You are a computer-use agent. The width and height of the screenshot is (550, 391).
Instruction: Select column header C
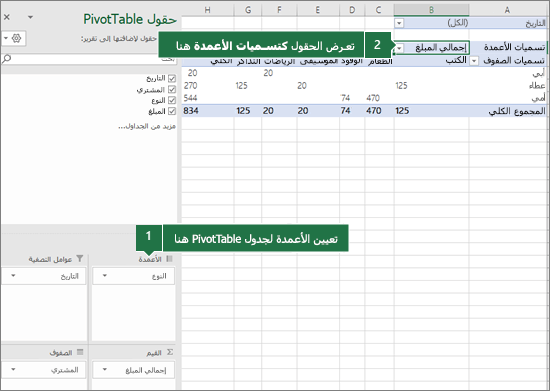tap(379, 10)
